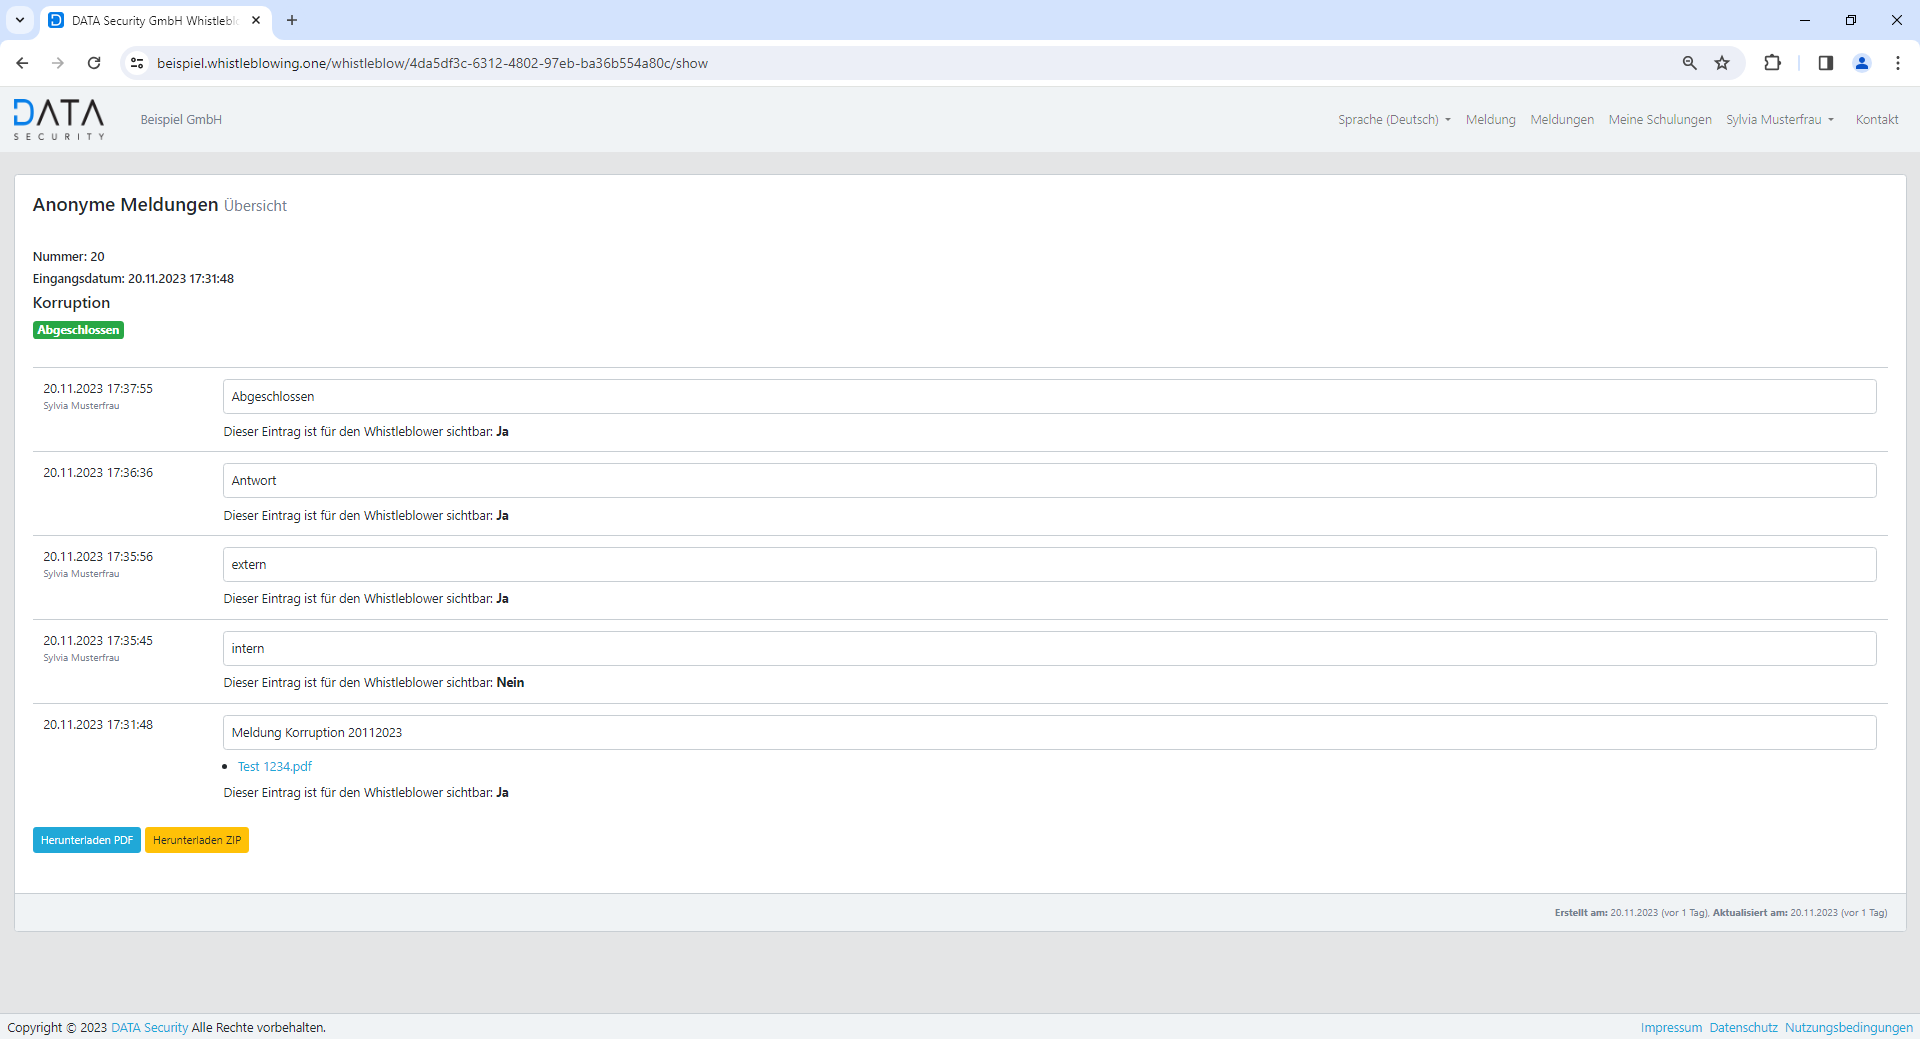1920x1039 pixels.
Task: Open the browser side panel icon
Action: [x=1825, y=63]
